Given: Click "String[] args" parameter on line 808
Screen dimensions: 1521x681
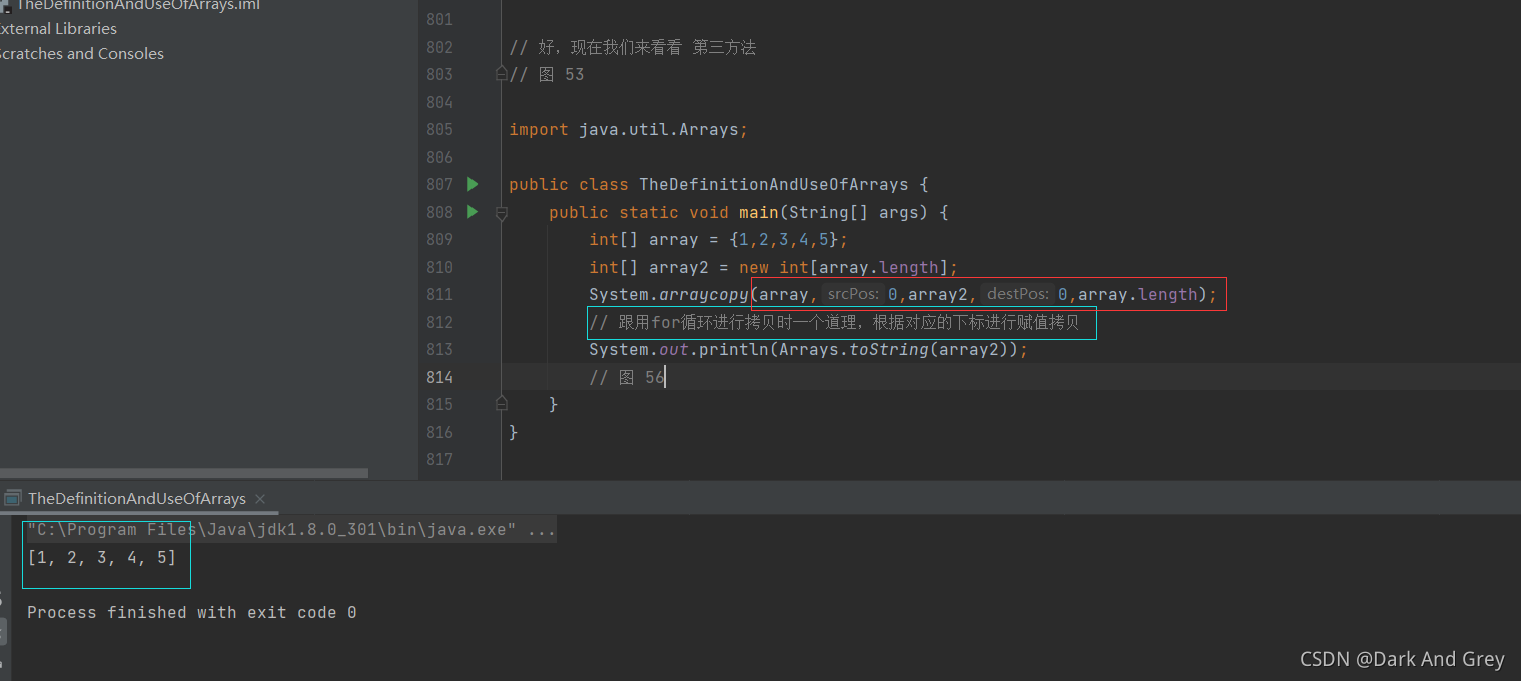Looking at the screenshot, I should pyautogui.click(x=854, y=212).
